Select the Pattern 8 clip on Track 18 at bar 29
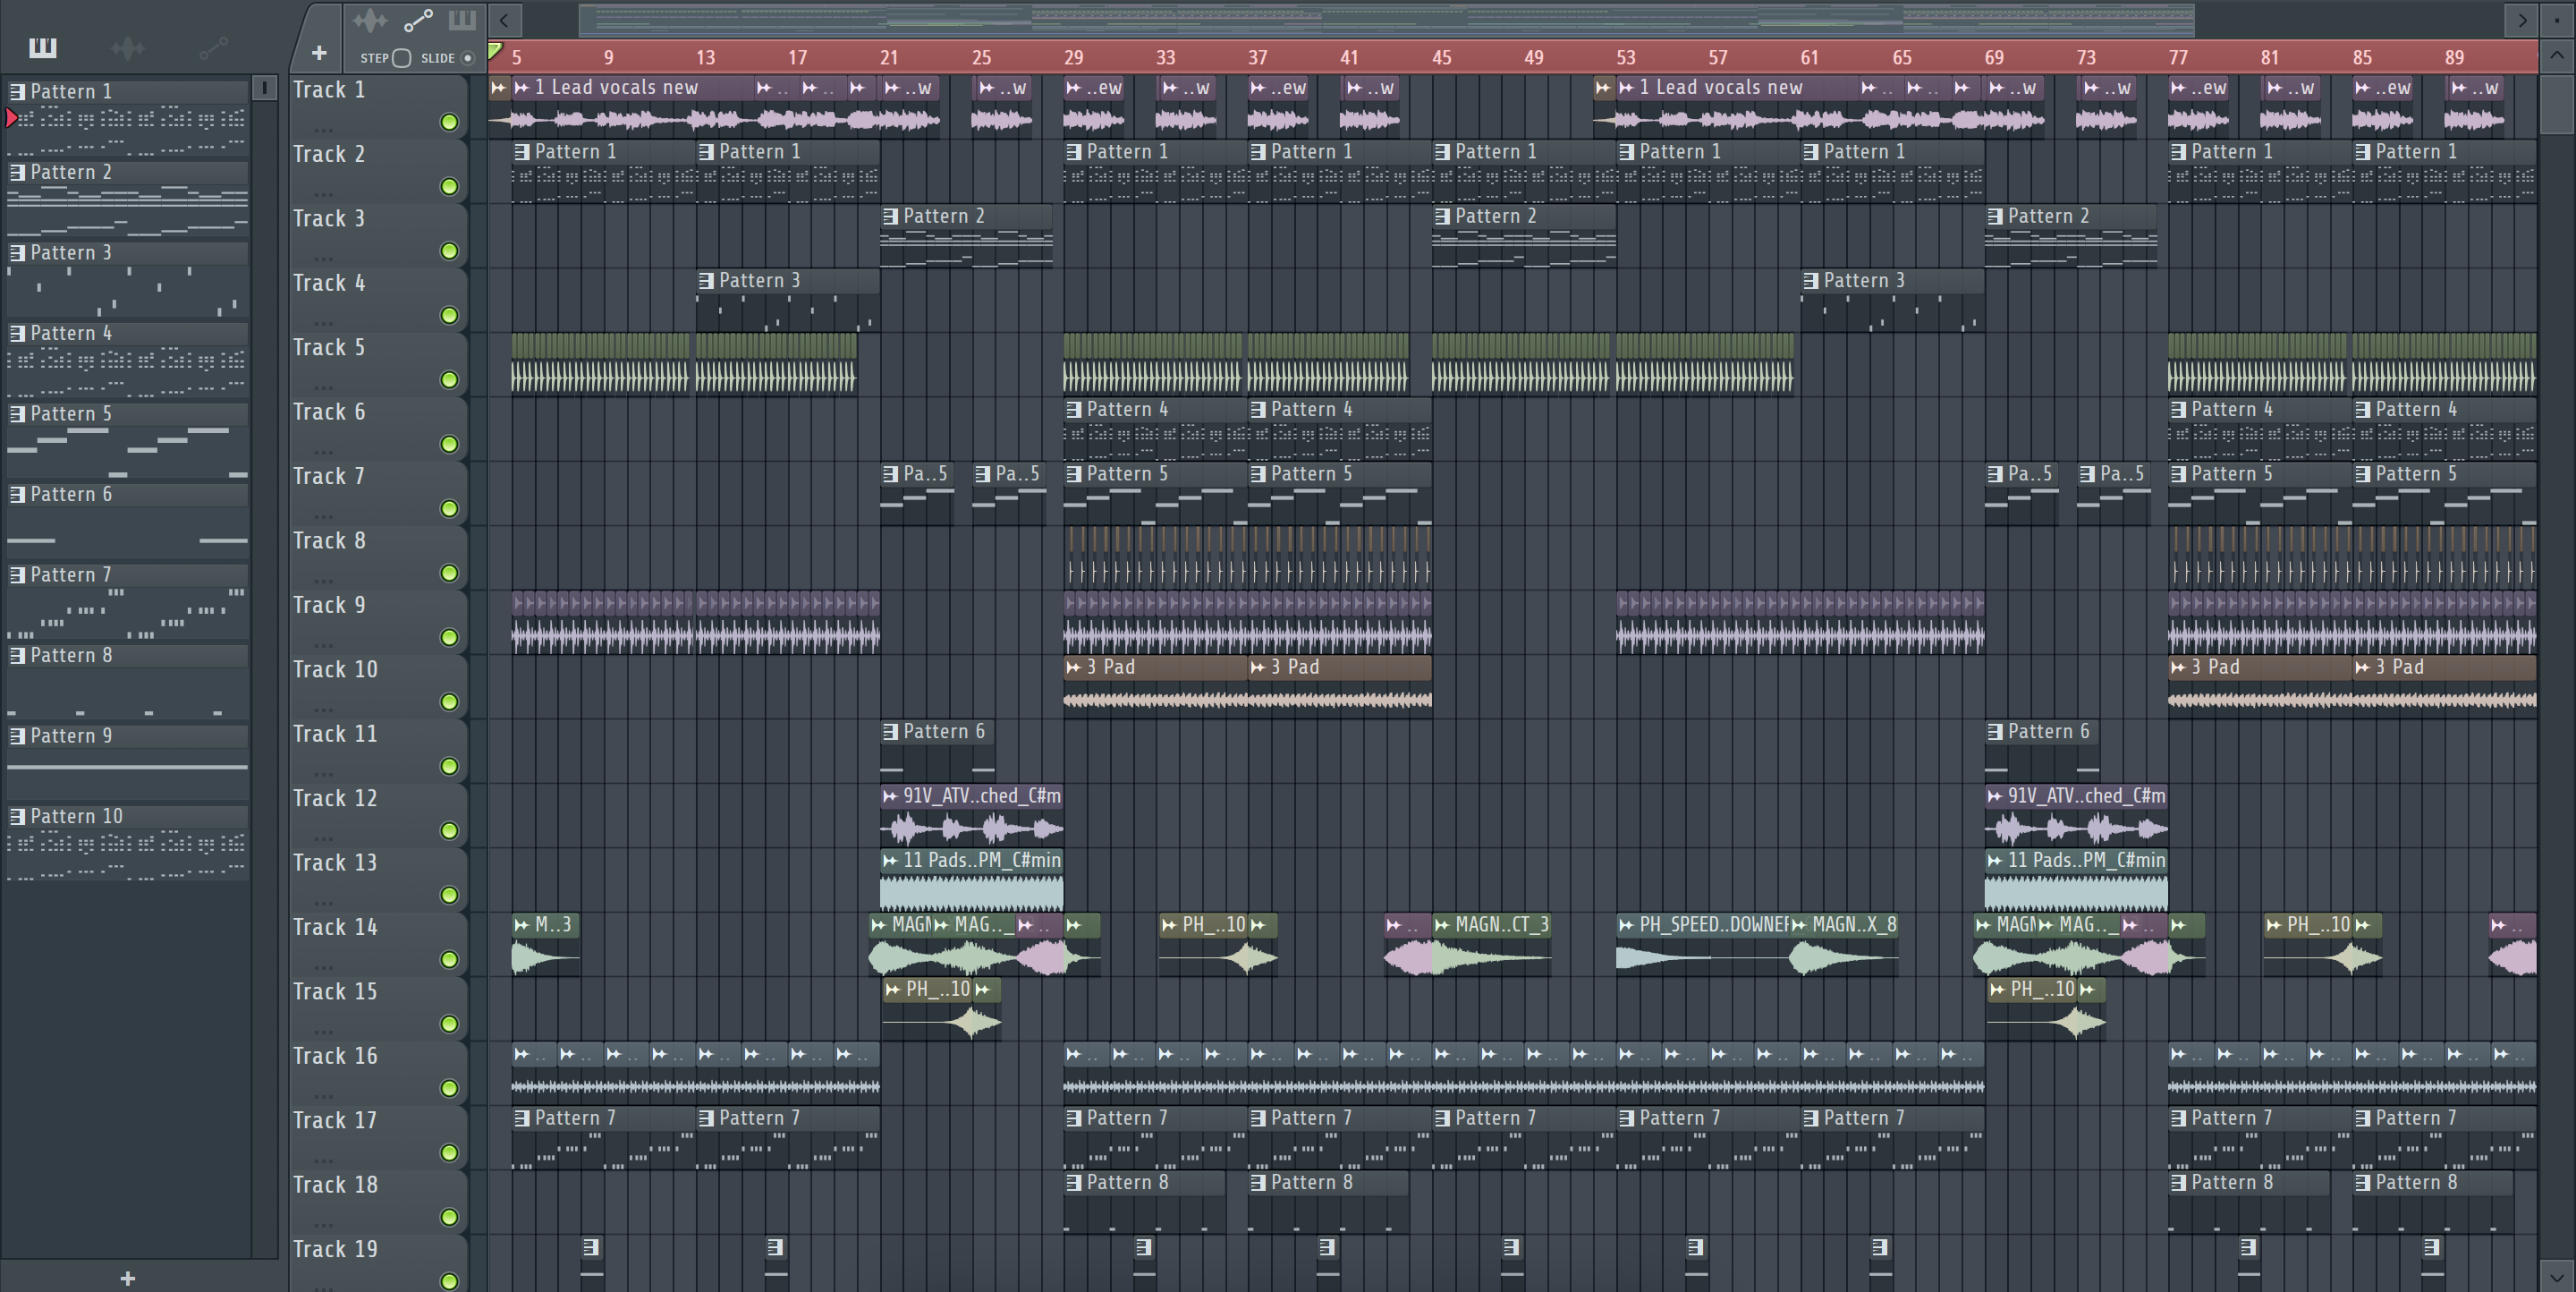The width and height of the screenshot is (2576, 1292). coord(1144,1202)
